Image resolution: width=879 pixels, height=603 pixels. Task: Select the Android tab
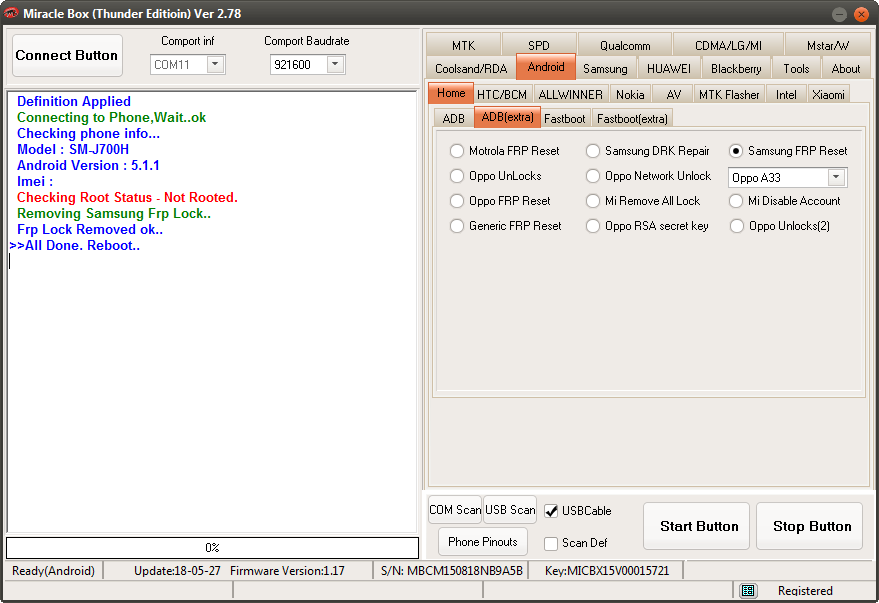pos(546,67)
